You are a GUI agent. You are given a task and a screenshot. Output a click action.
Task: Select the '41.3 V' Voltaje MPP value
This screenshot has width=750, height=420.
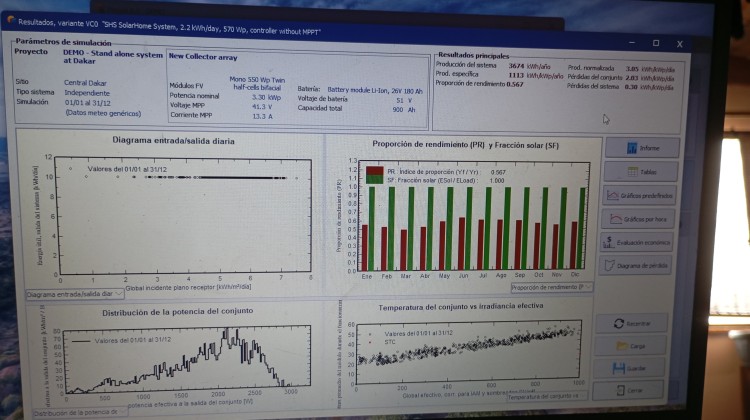262,107
